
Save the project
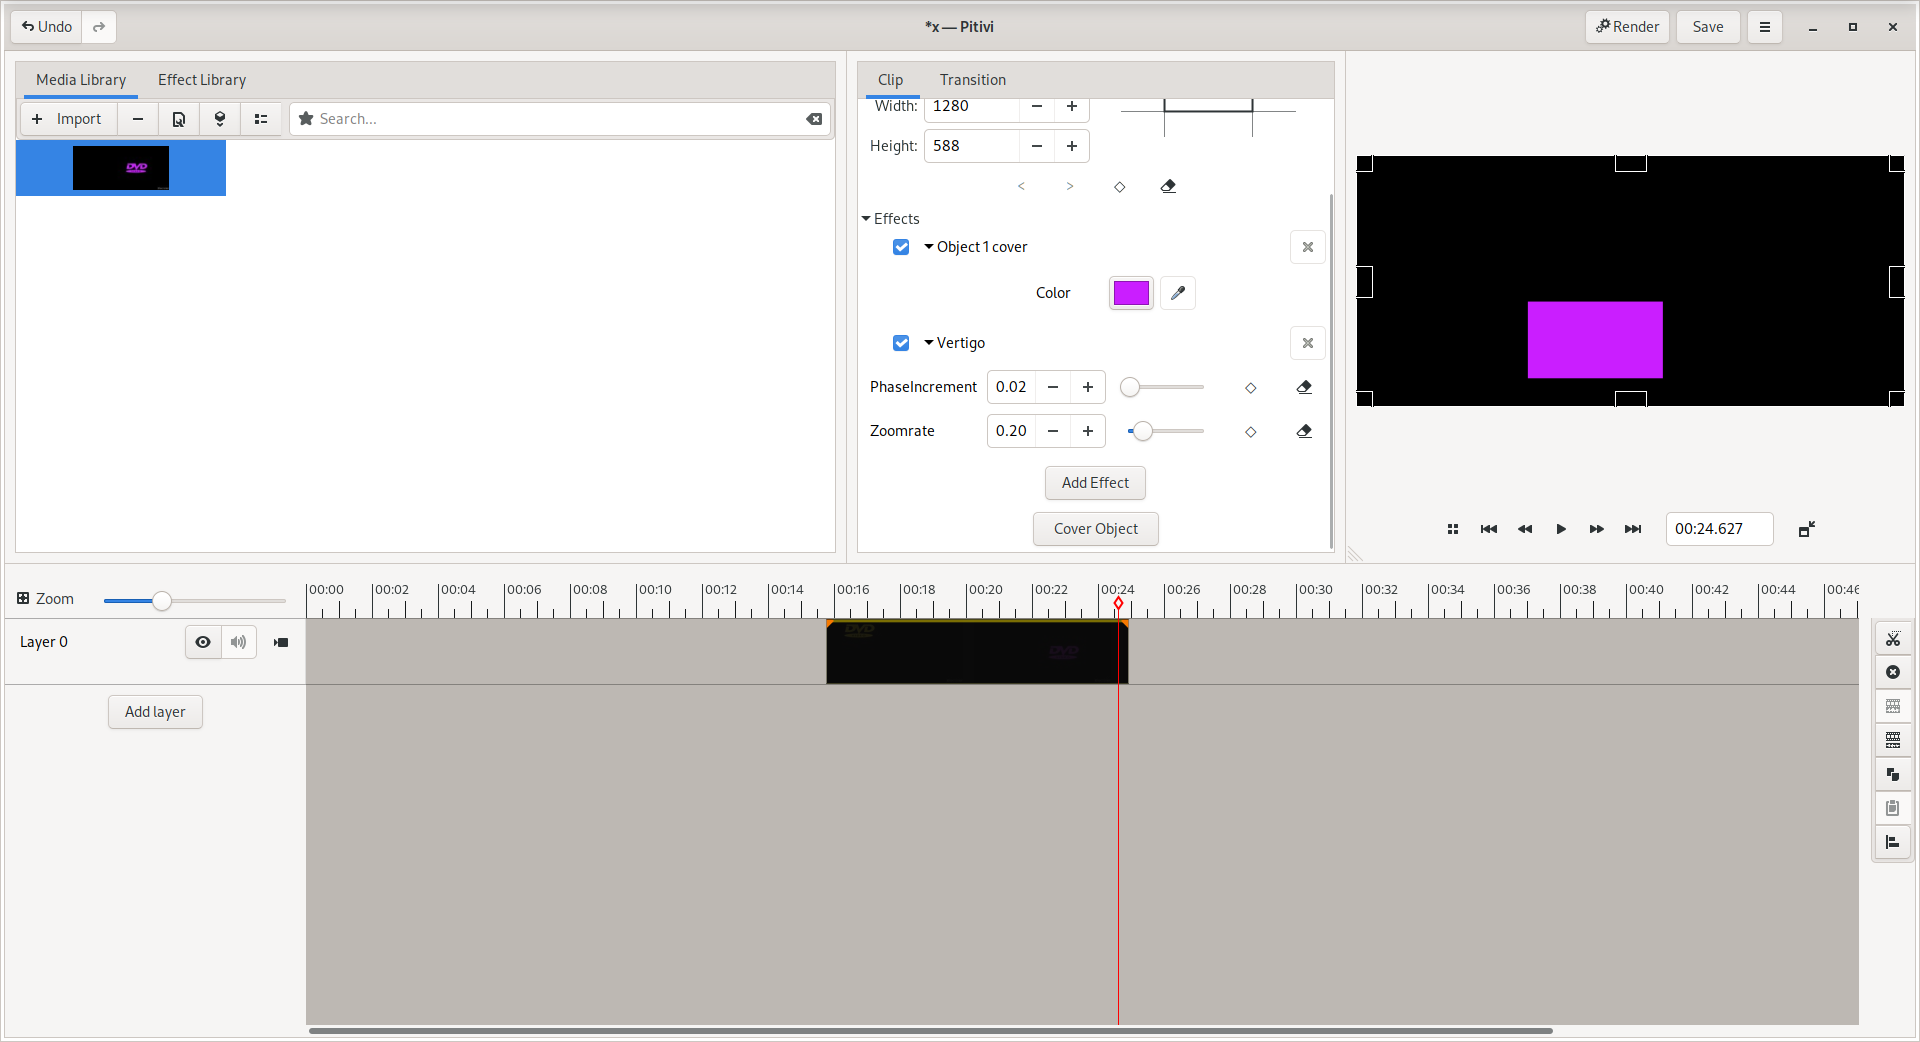pyautogui.click(x=1707, y=27)
